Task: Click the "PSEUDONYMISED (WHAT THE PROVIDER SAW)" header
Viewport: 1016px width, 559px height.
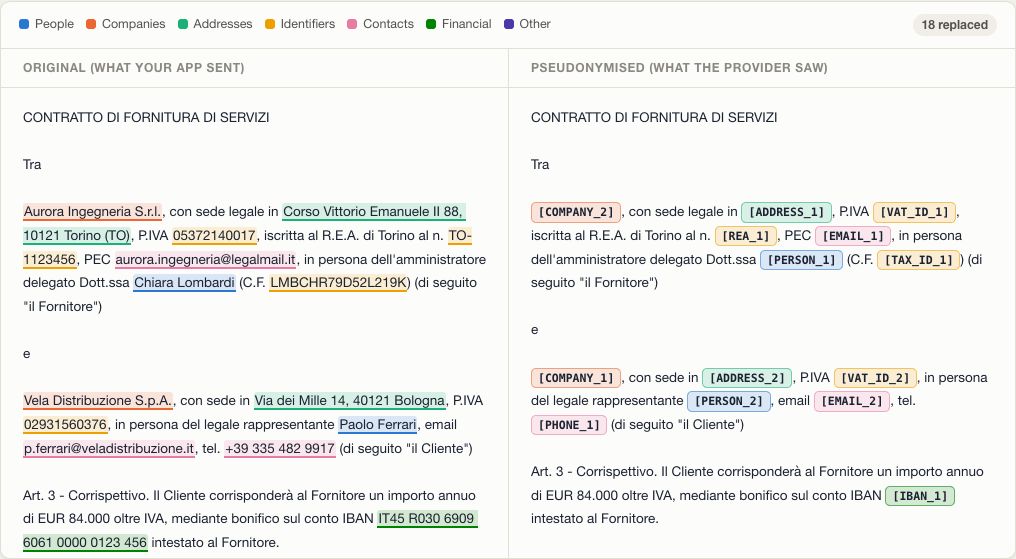Action: (679, 67)
